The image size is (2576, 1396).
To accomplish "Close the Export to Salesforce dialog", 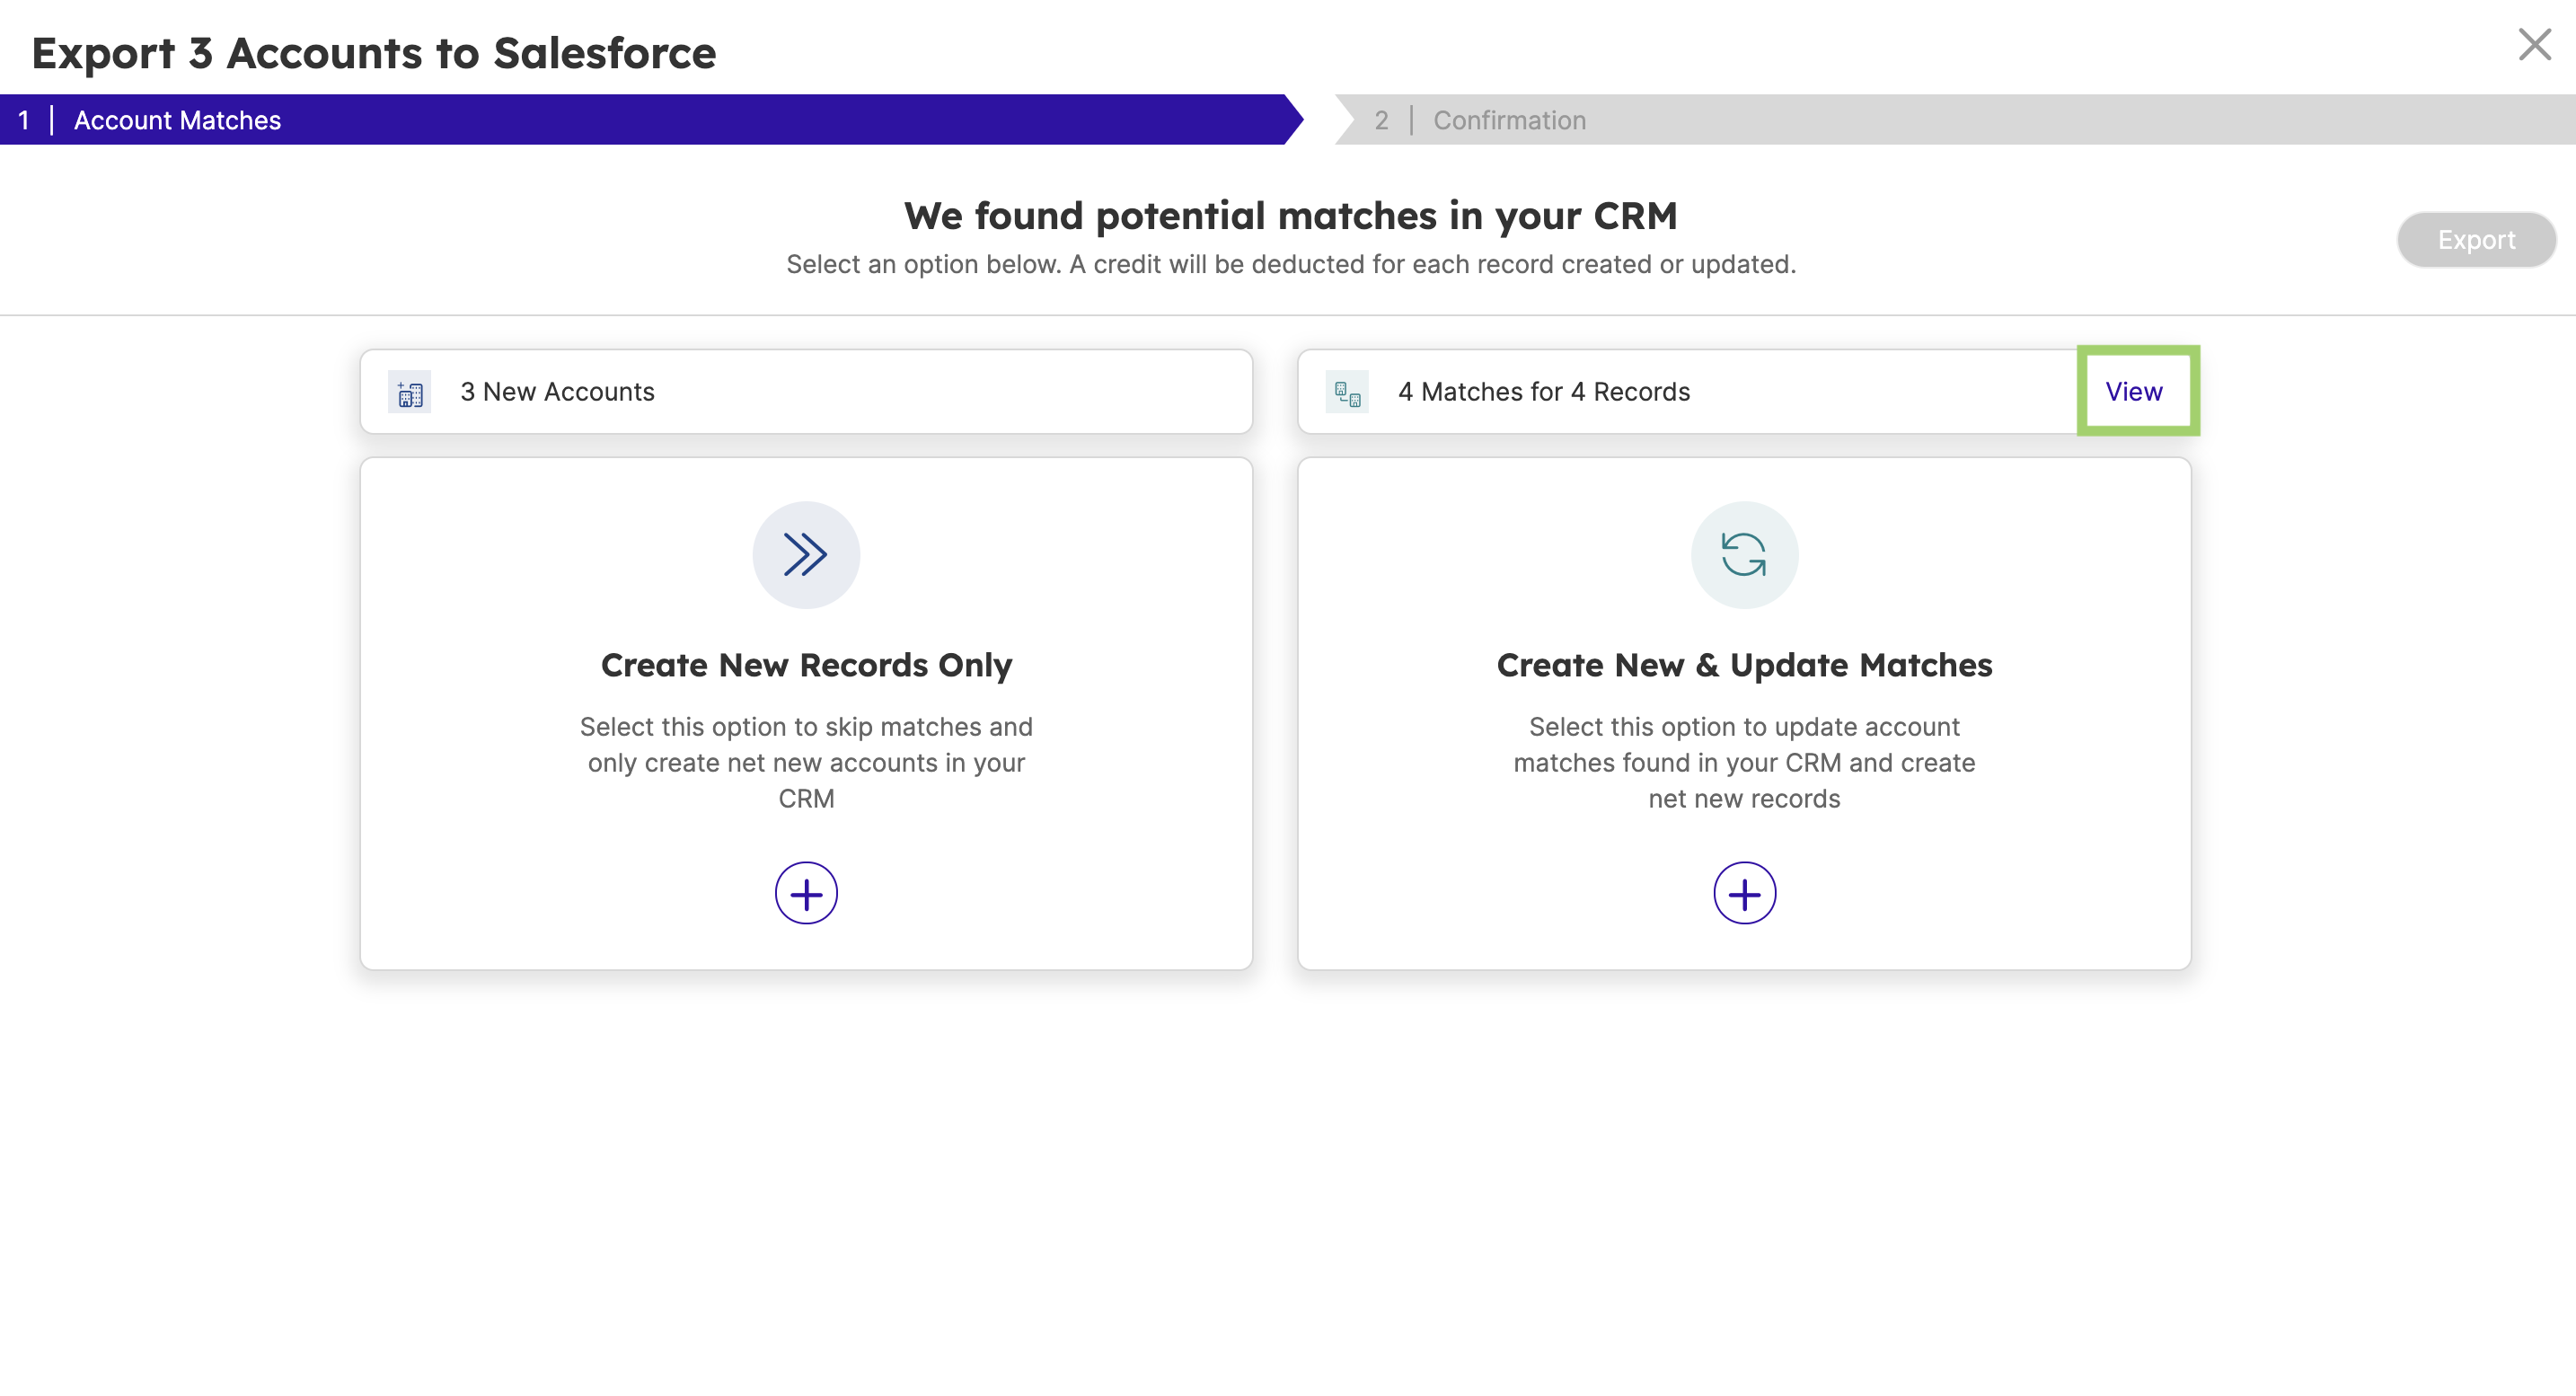I will (2534, 45).
